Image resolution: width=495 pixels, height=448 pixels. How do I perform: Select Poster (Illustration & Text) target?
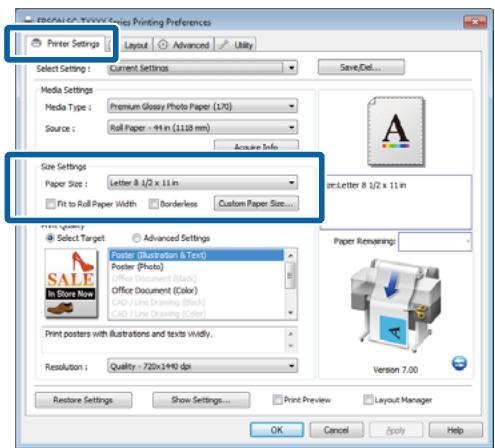point(197,255)
